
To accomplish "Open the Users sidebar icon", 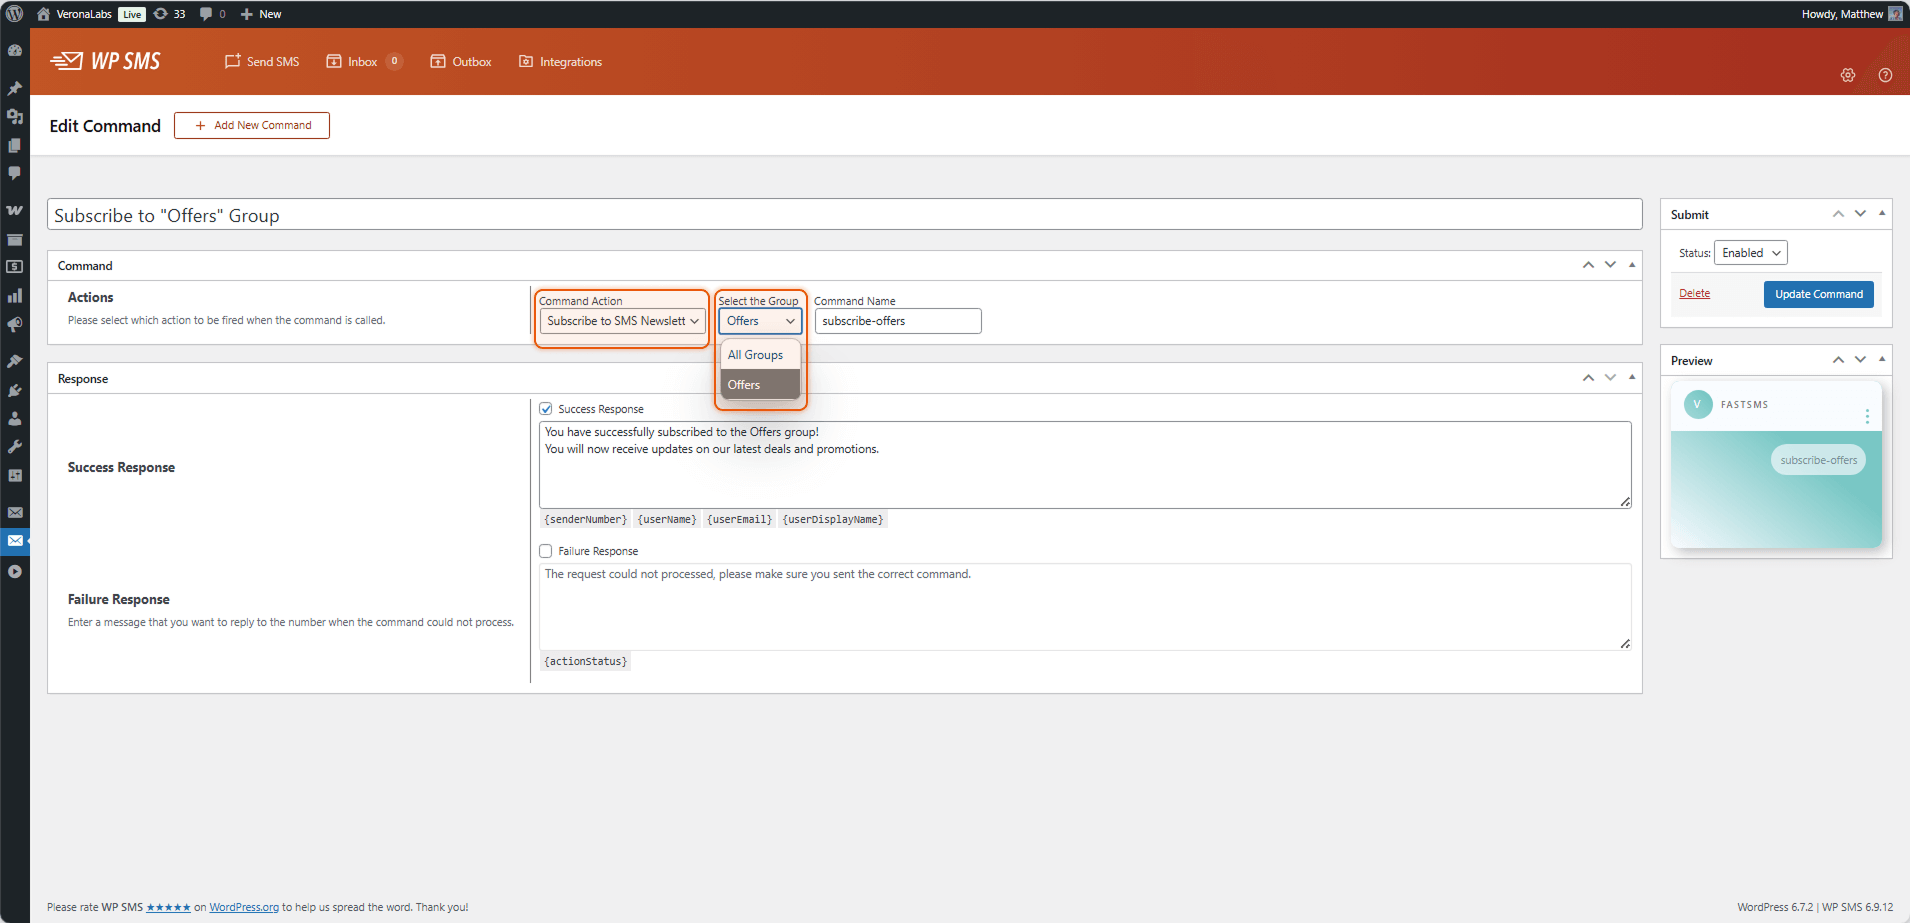I will click(15, 418).
